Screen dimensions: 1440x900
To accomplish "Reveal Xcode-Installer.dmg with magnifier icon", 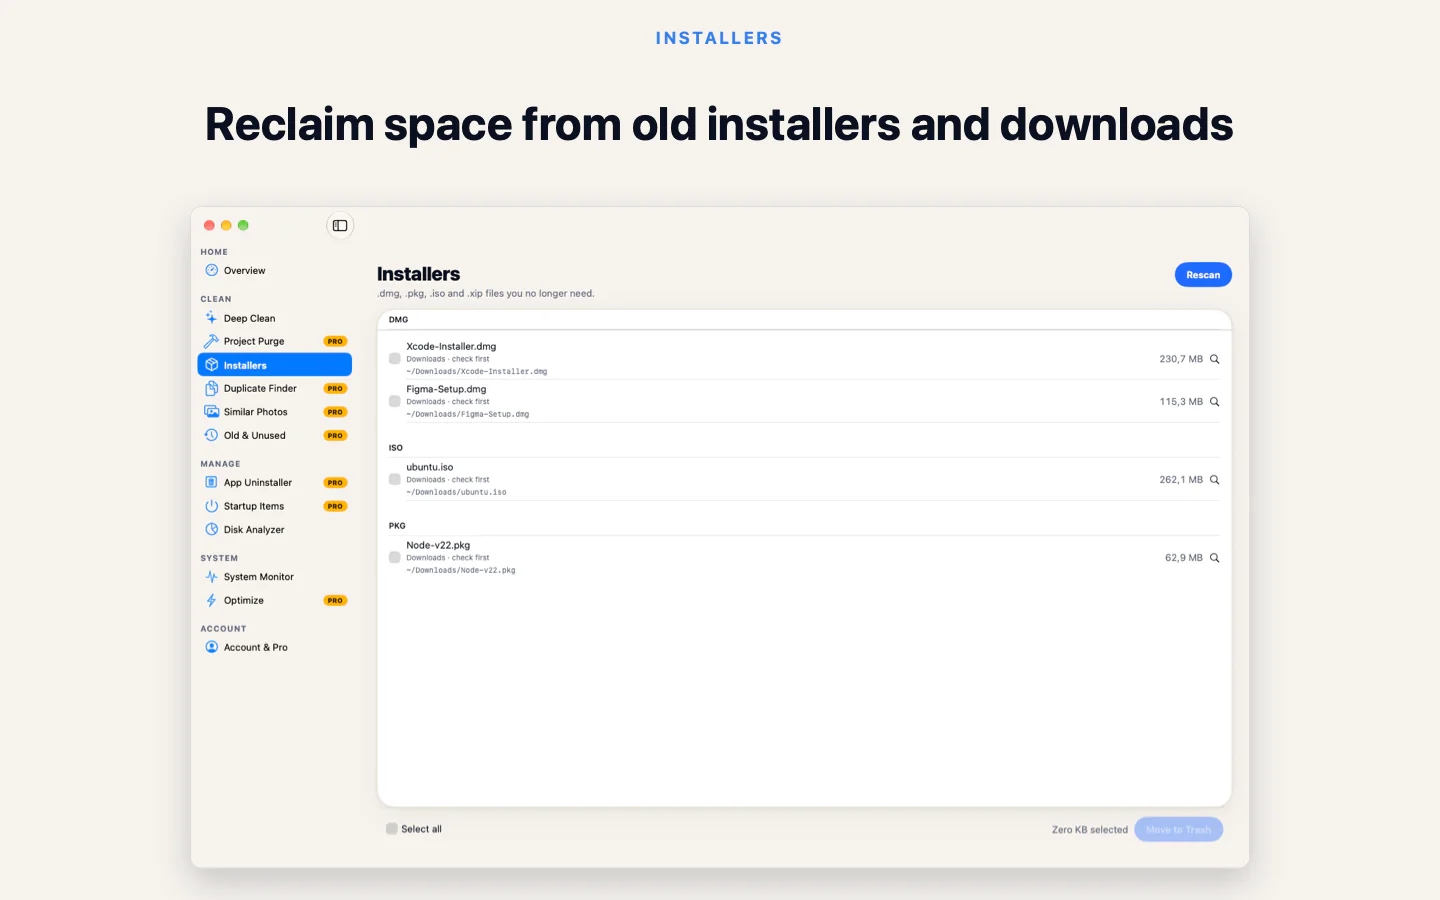I will pos(1215,359).
